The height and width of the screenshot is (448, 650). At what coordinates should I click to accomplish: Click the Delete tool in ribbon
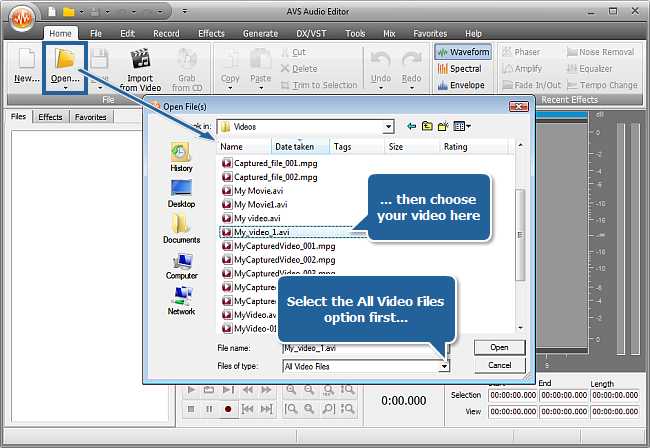(299, 69)
